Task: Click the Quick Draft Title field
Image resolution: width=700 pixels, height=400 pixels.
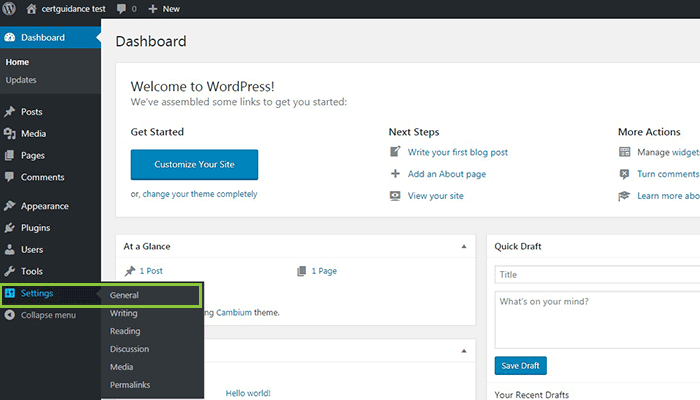Action: point(597,275)
